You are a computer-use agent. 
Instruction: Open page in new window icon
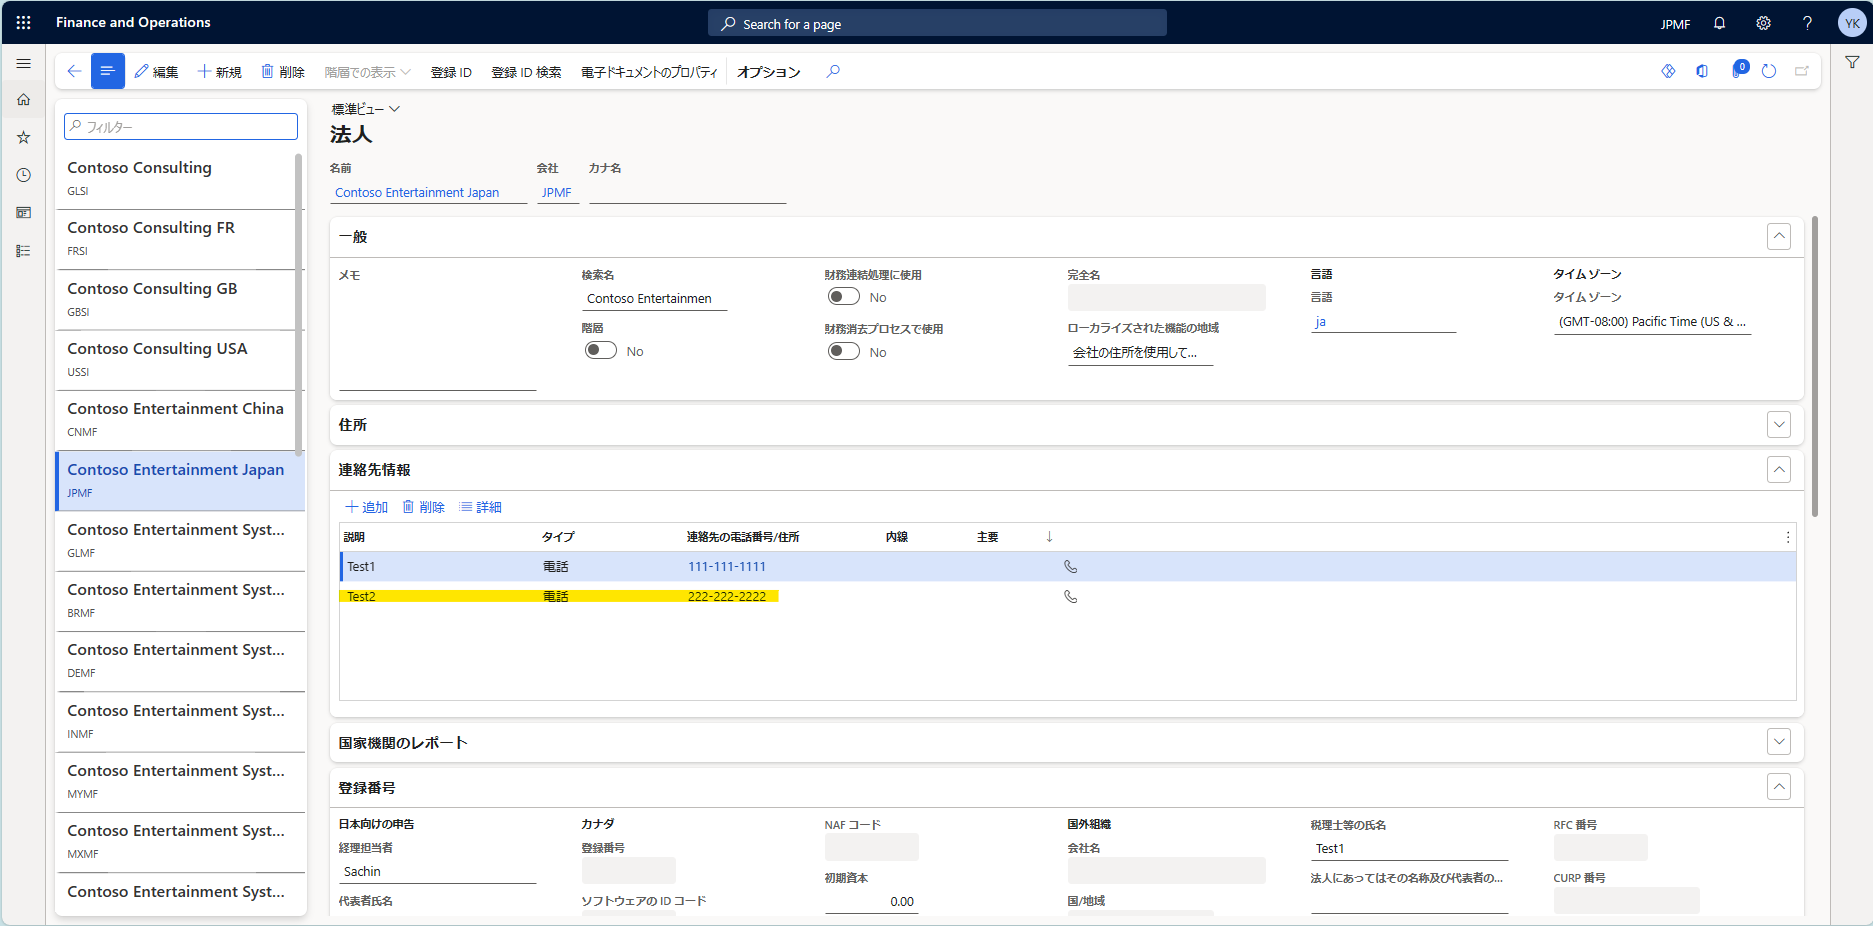[1802, 71]
